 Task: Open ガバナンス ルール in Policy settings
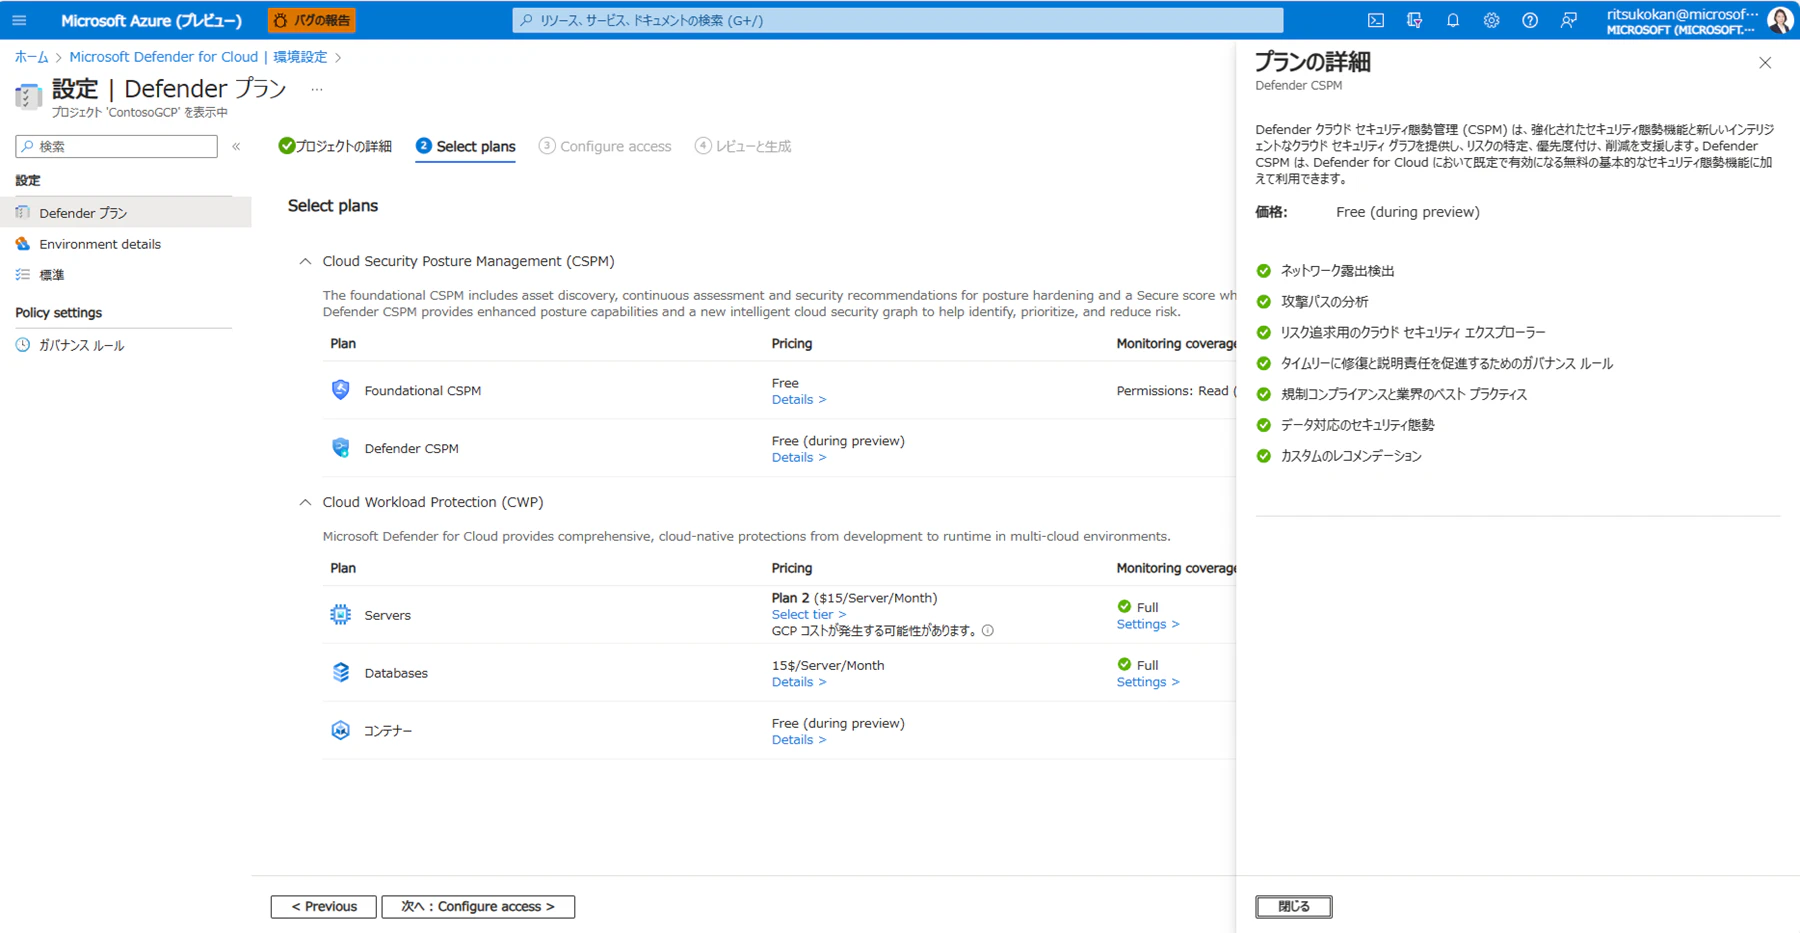(82, 345)
